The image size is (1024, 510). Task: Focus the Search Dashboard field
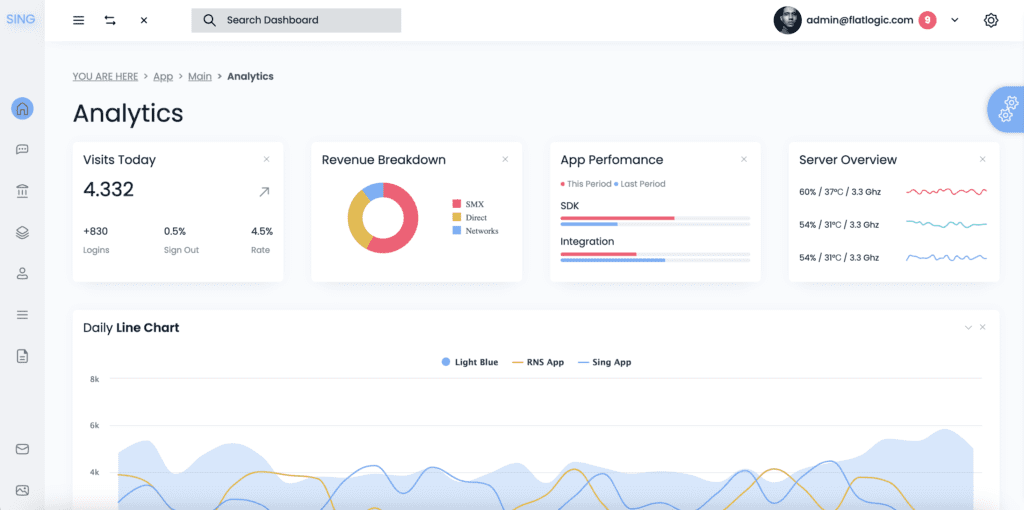pos(296,20)
